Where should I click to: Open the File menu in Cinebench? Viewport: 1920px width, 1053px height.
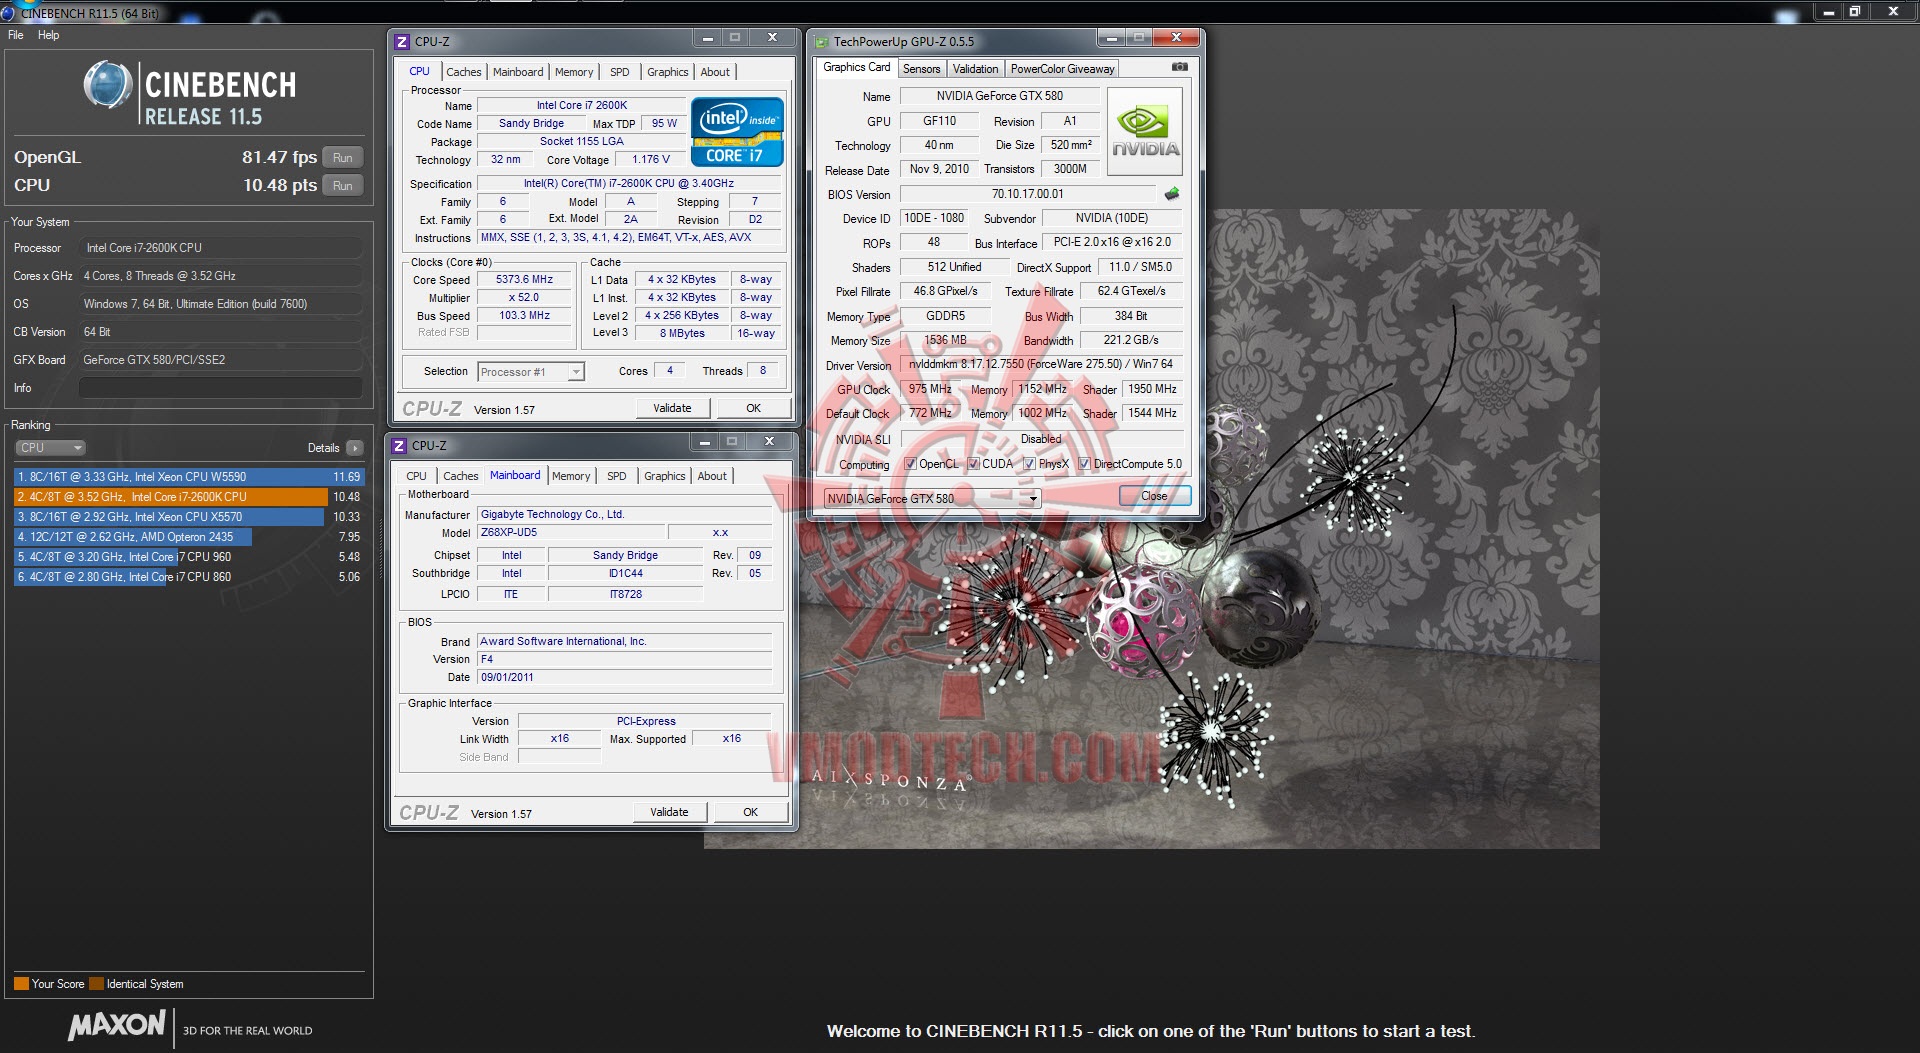(x=16, y=35)
